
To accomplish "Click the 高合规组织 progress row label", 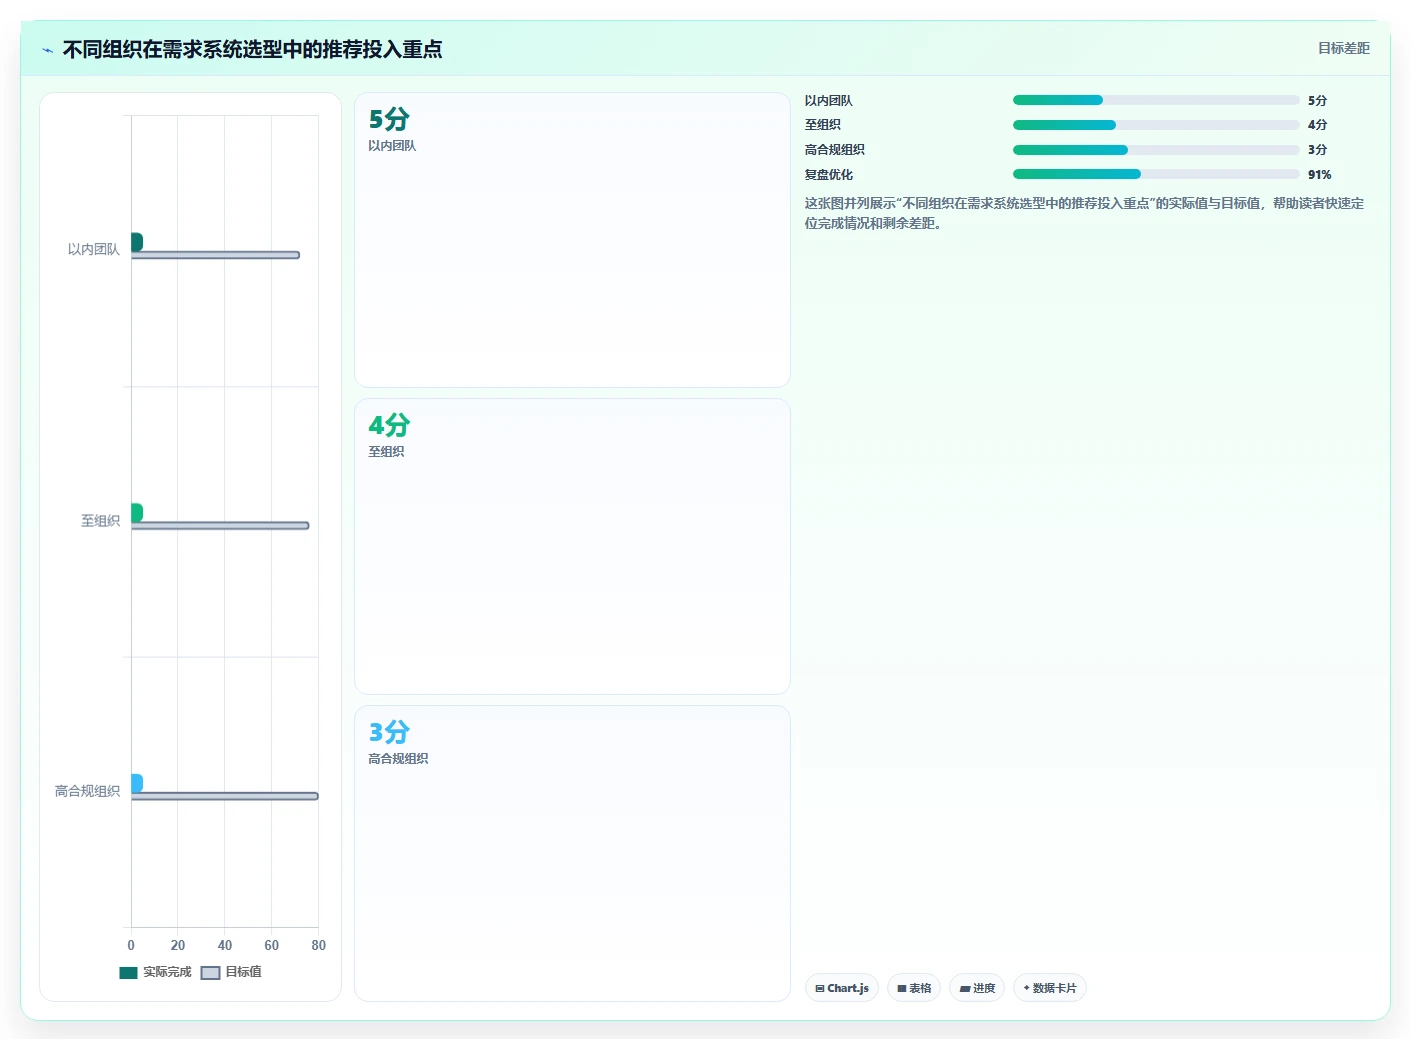I will (x=835, y=150).
